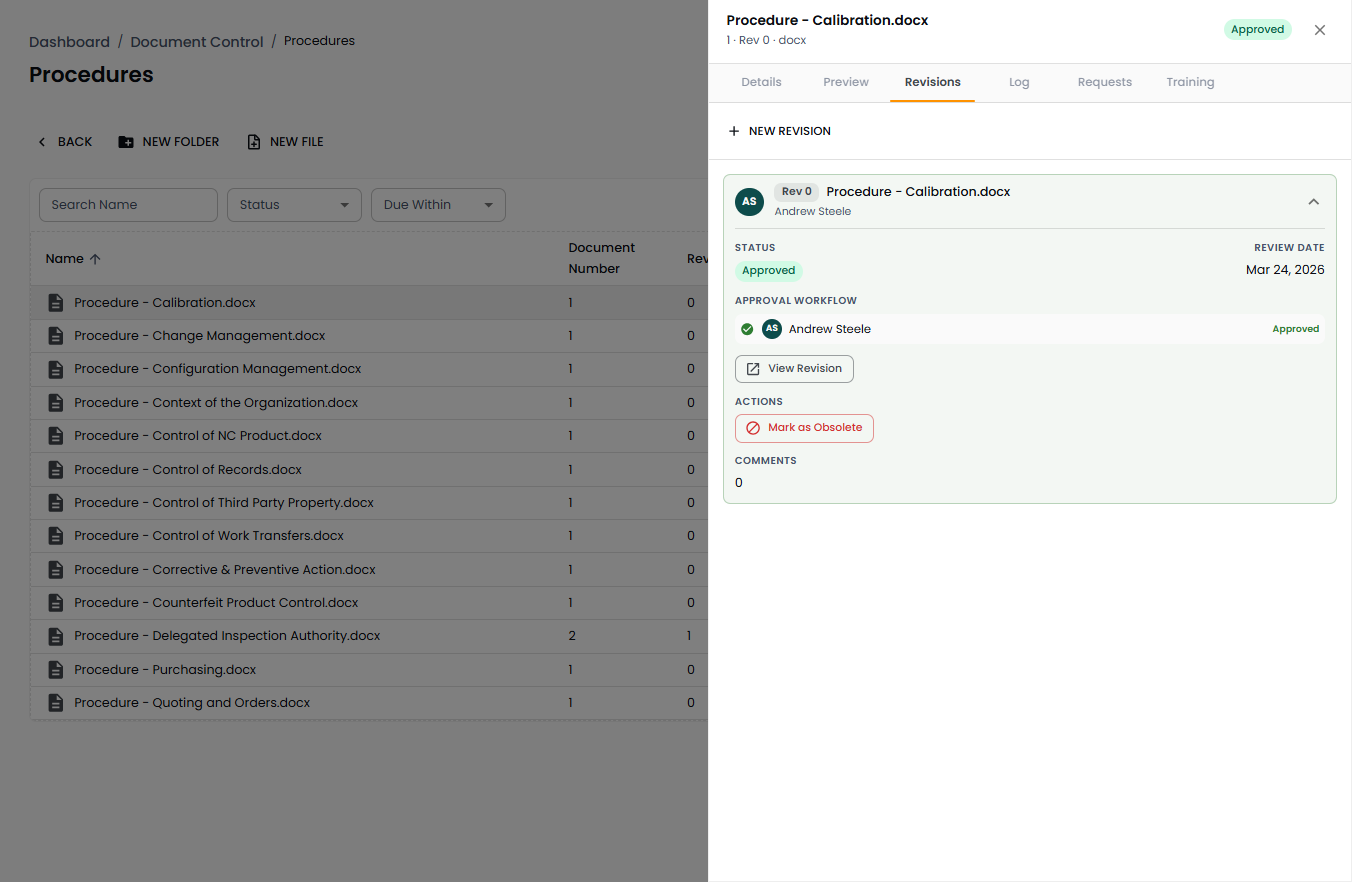Collapse the Rev 0 revision card

click(x=1313, y=202)
